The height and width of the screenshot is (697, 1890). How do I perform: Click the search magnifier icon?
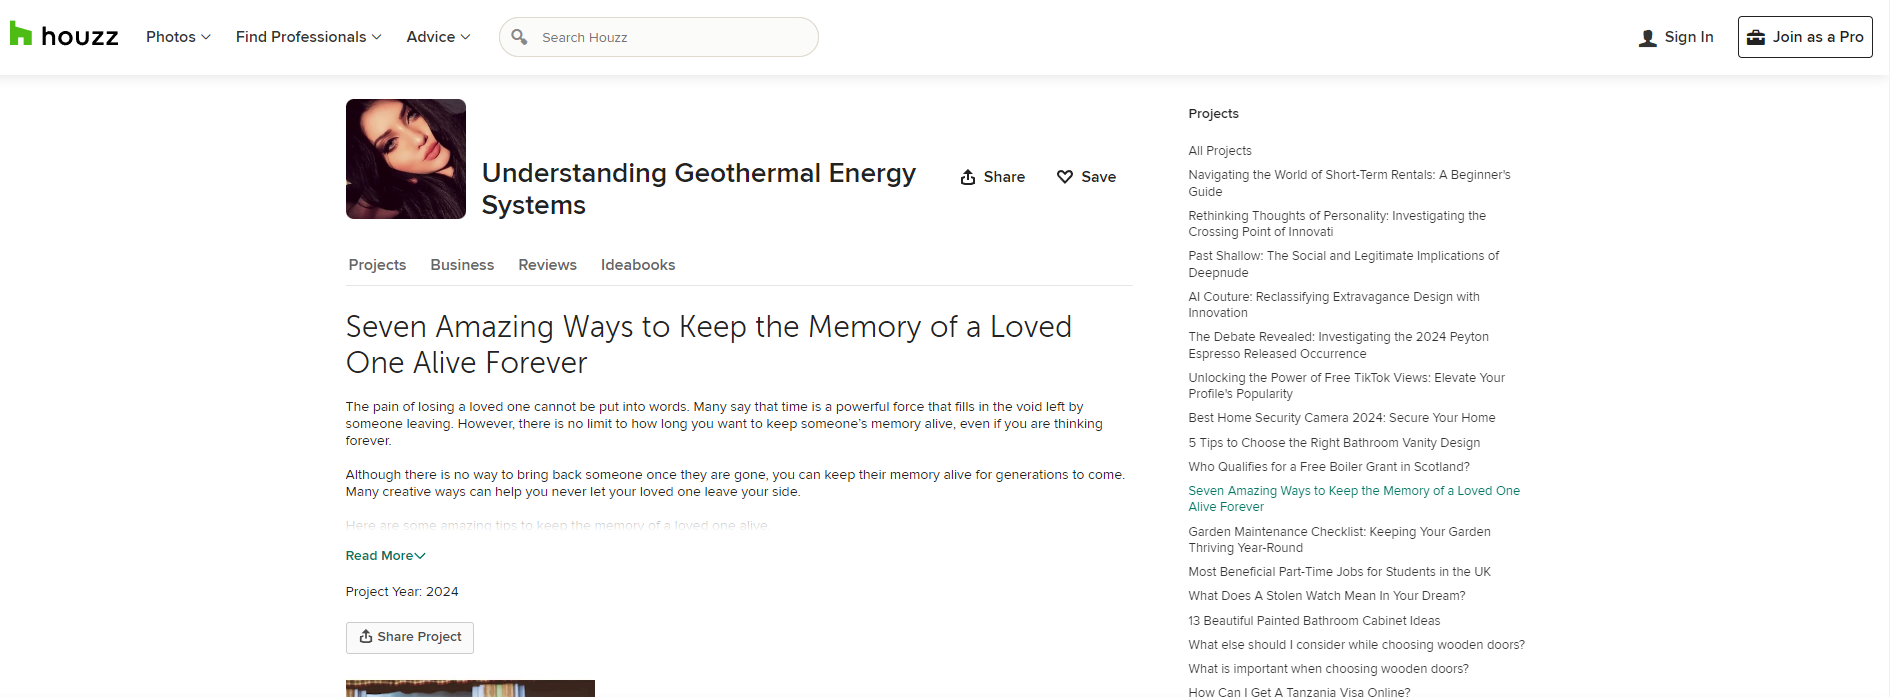click(x=519, y=37)
